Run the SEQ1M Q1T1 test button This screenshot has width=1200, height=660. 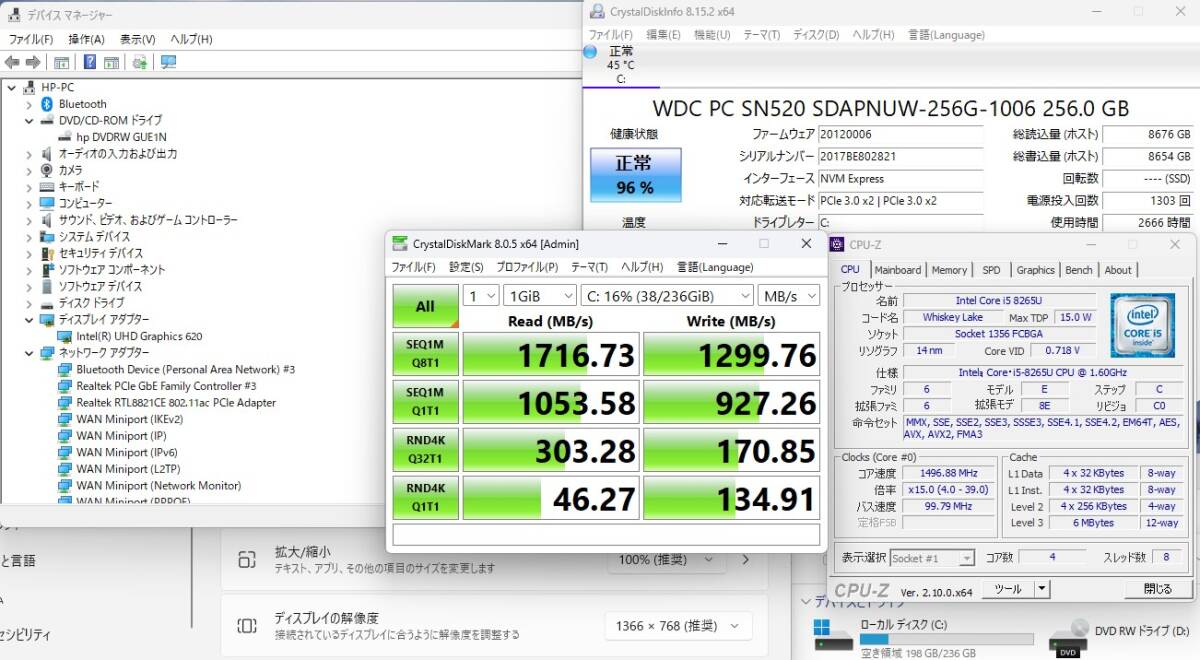(425, 402)
